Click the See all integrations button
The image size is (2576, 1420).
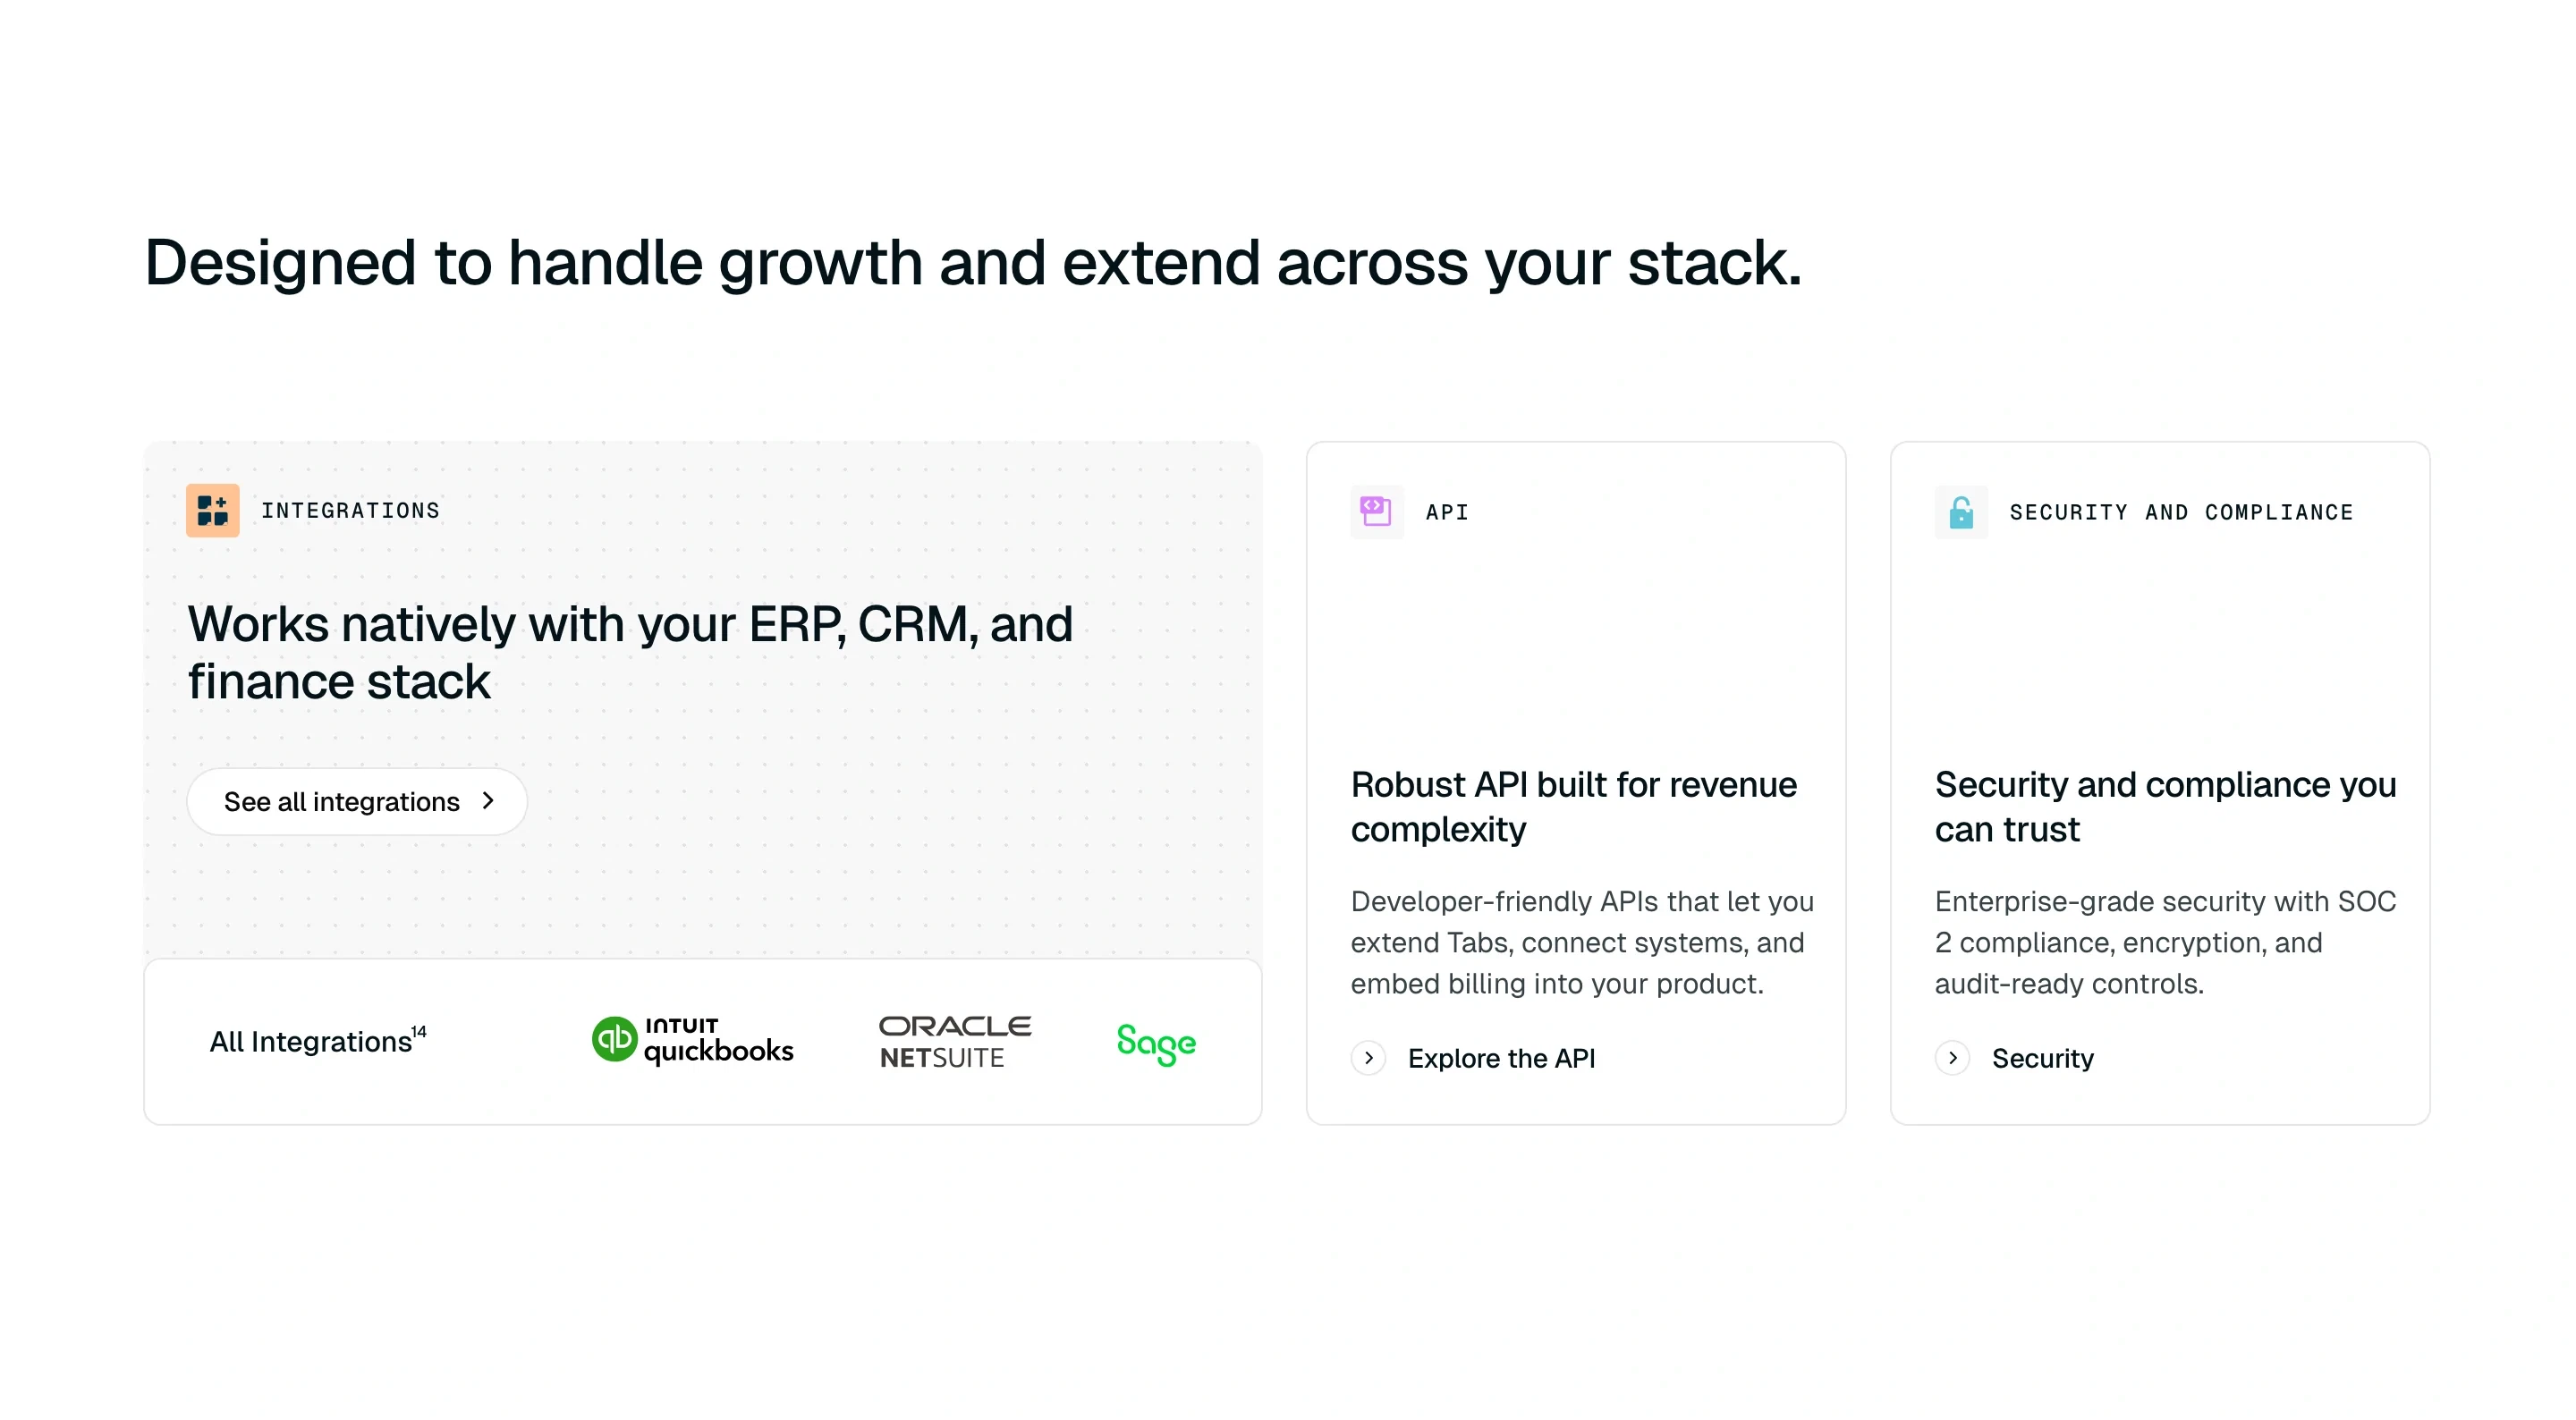(356, 801)
